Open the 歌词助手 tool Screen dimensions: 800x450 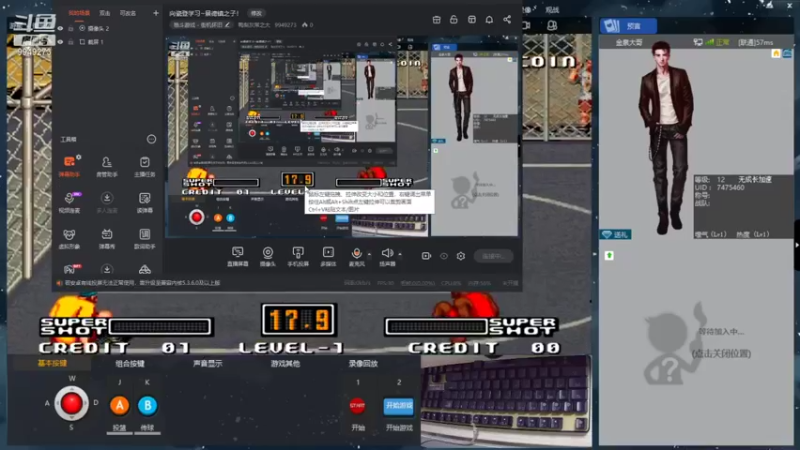pos(144,238)
